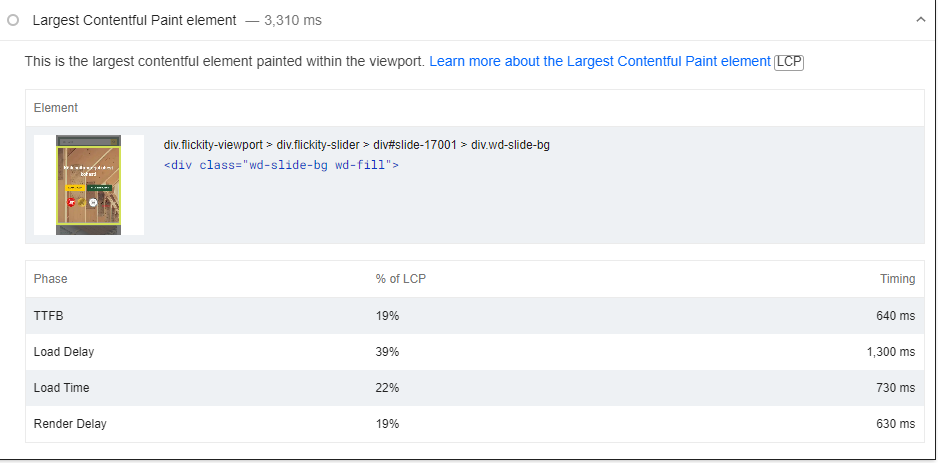
Task: Click the LCP badge label
Action: 788,62
